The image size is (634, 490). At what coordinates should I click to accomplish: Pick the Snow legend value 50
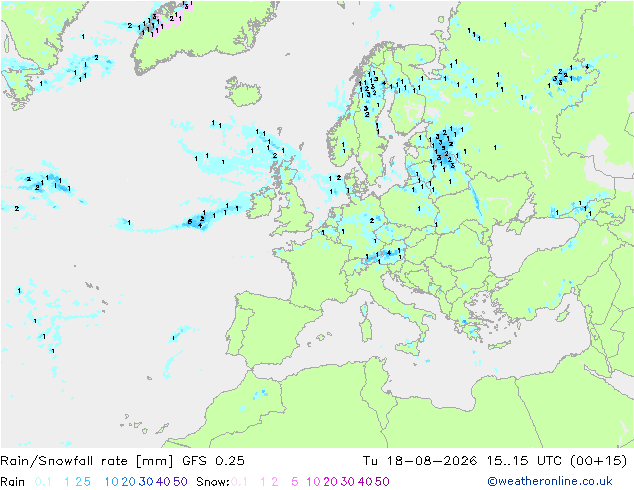[383, 482]
